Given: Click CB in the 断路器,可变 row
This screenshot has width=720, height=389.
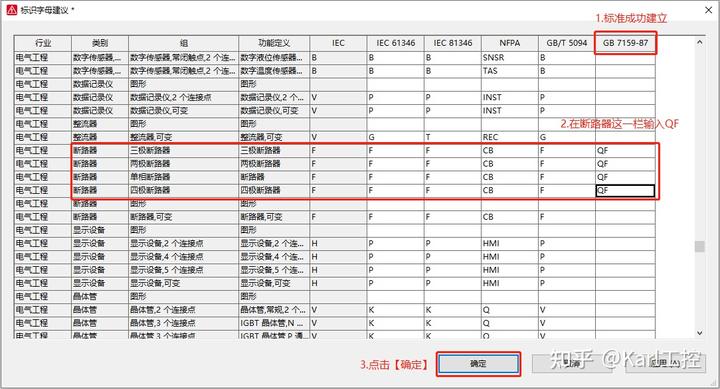Looking at the screenshot, I should [x=510, y=217].
